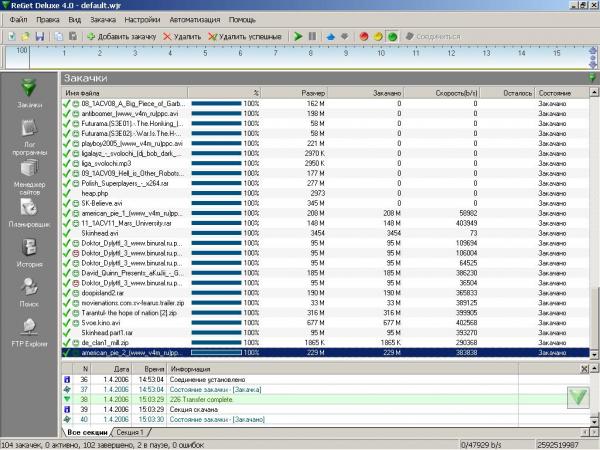Open the Закачка menu

103,20
